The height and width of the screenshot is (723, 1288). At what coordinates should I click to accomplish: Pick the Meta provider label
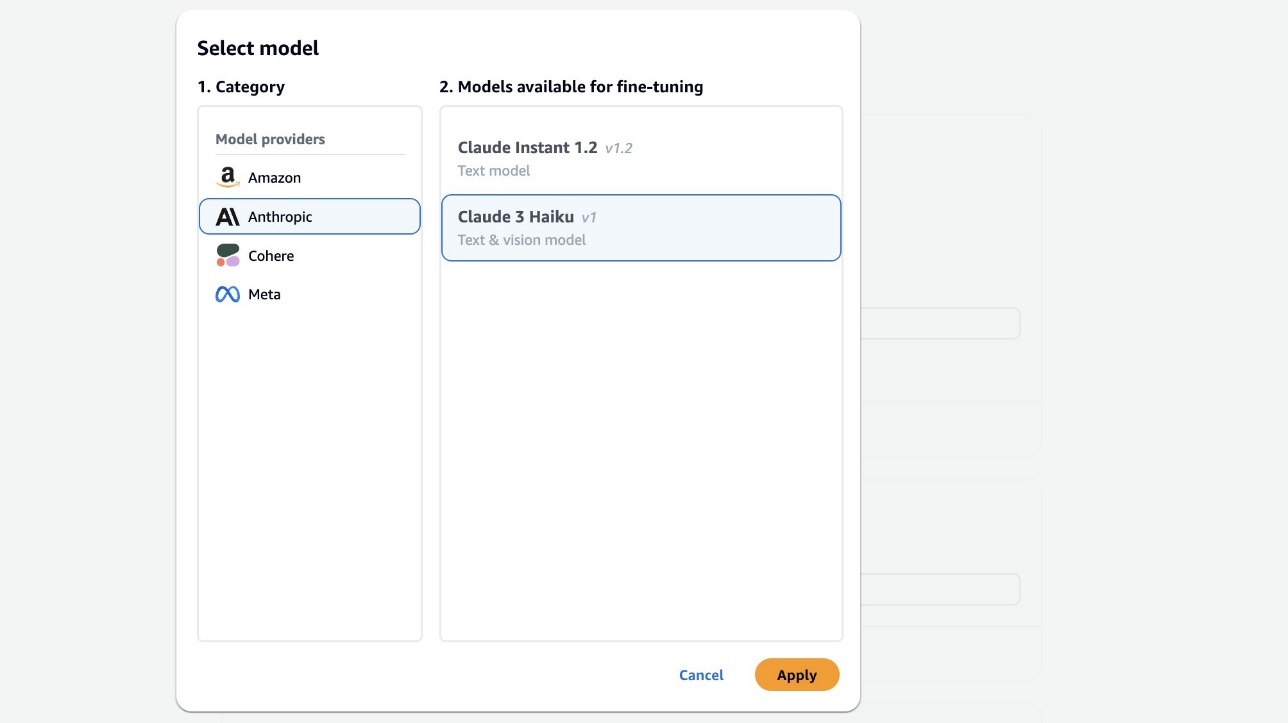[x=264, y=295]
